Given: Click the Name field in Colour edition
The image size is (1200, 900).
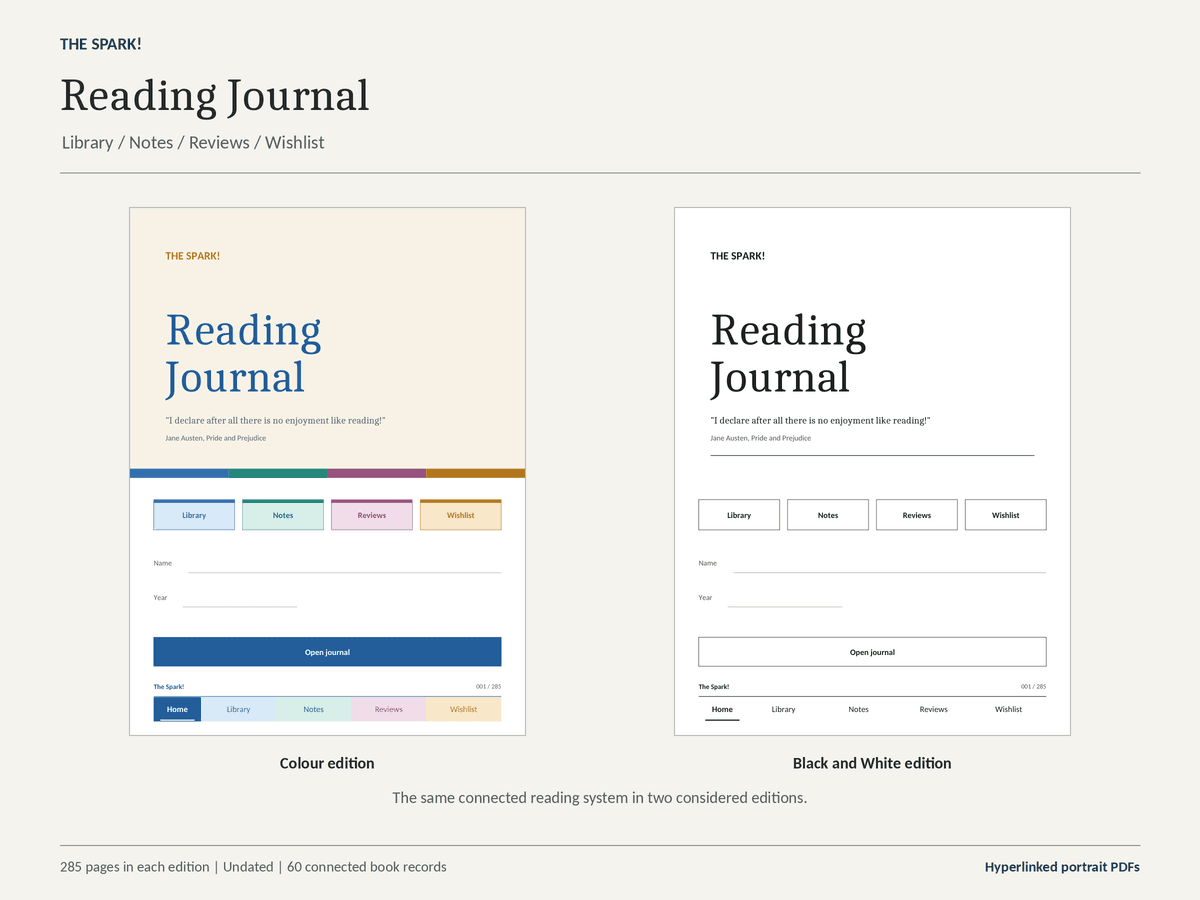Looking at the screenshot, I should point(345,564).
